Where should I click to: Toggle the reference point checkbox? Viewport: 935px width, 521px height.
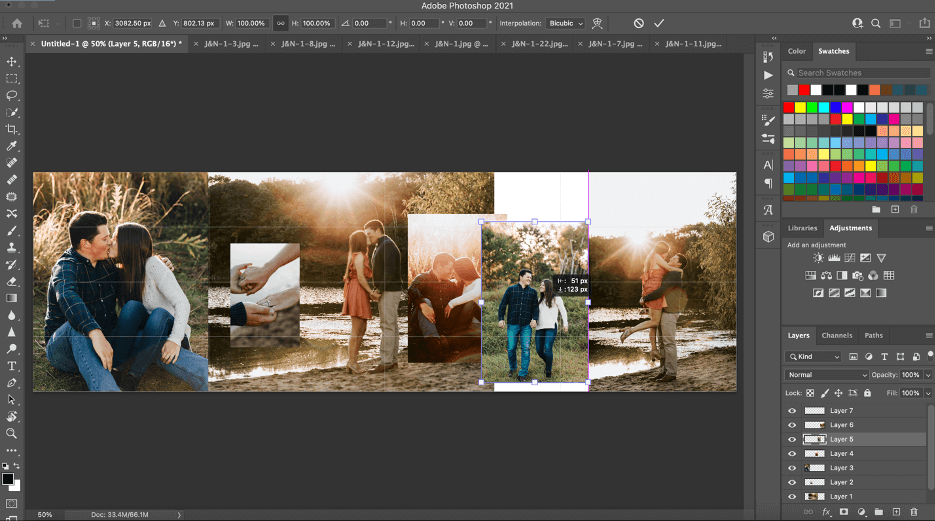[76, 23]
